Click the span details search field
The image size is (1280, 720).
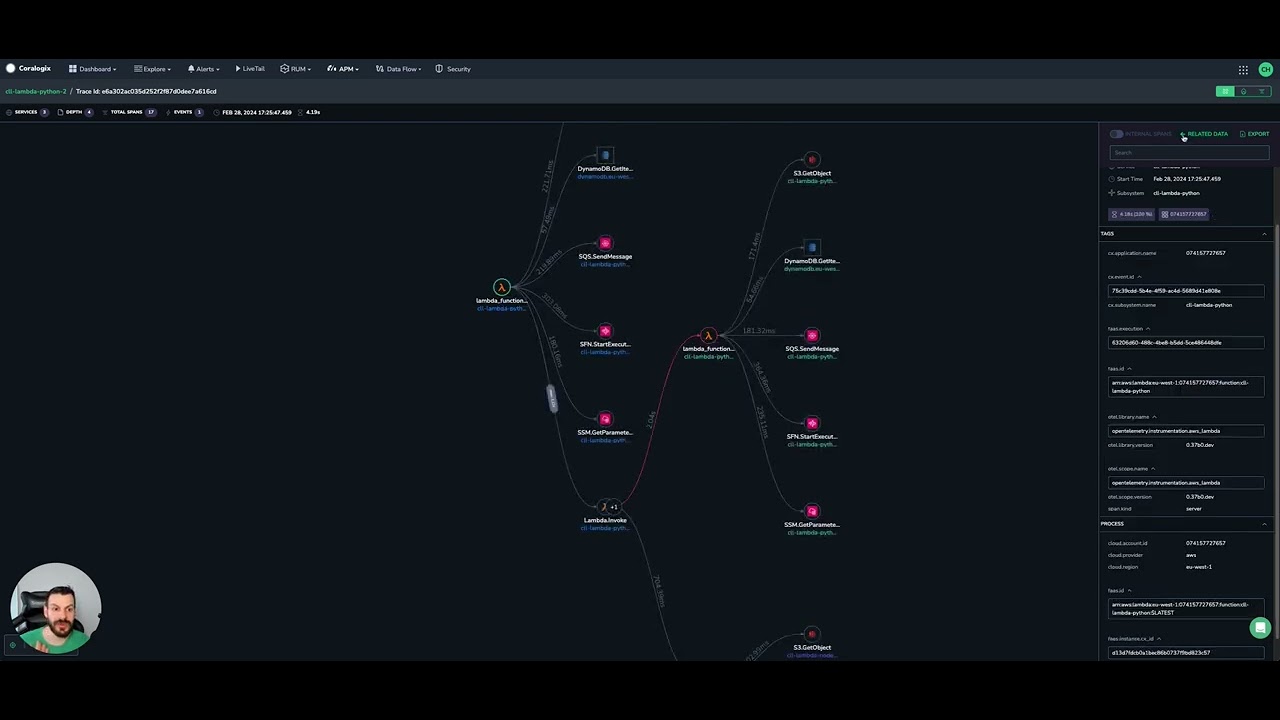click(x=1189, y=153)
